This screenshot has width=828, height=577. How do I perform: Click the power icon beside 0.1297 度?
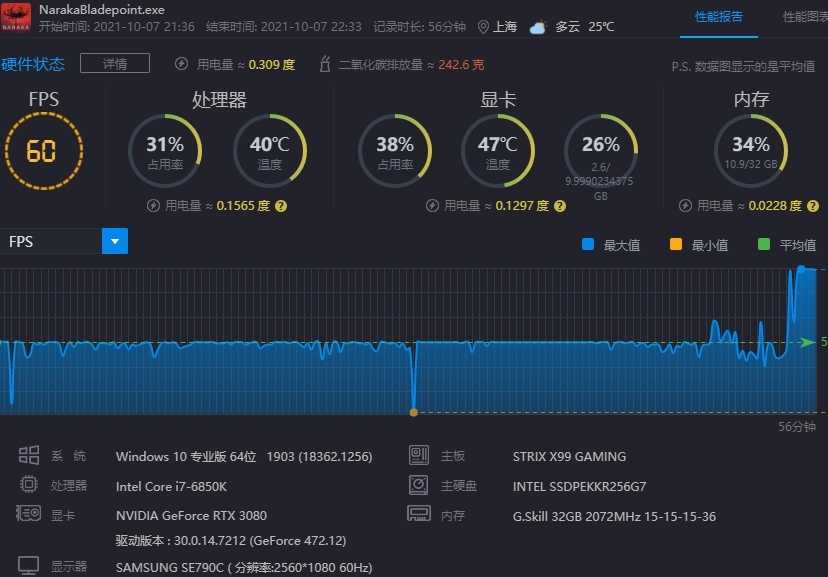[x=432, y=205]
